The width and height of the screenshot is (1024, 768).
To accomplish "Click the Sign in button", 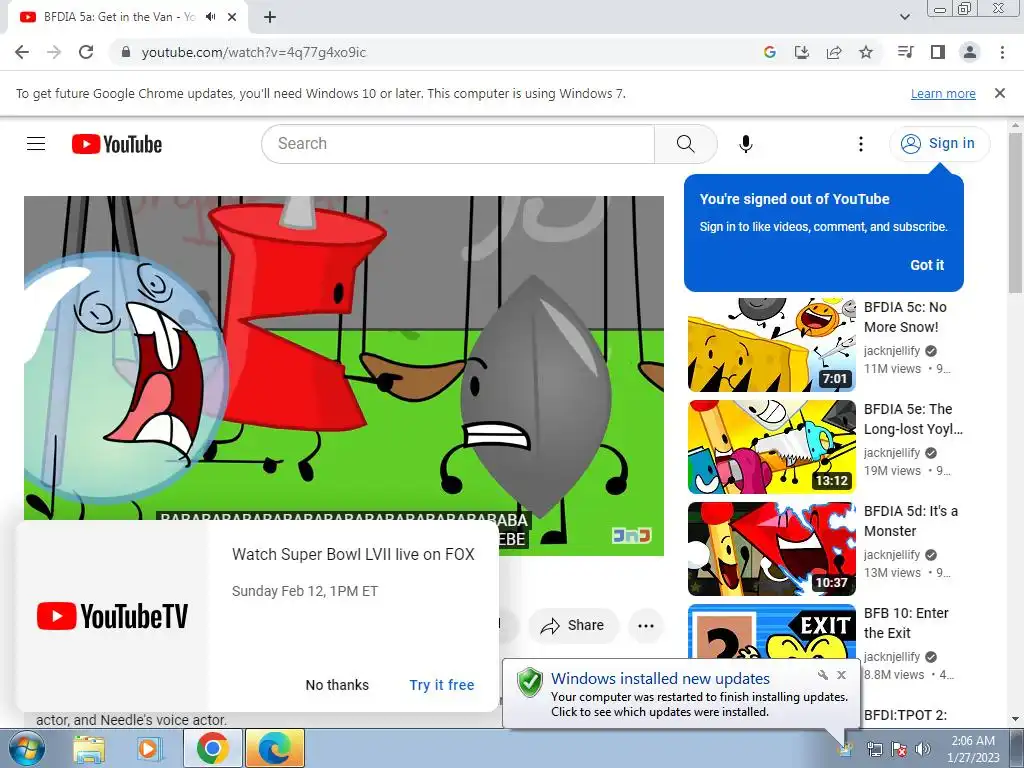I will (x=939, y=144).
